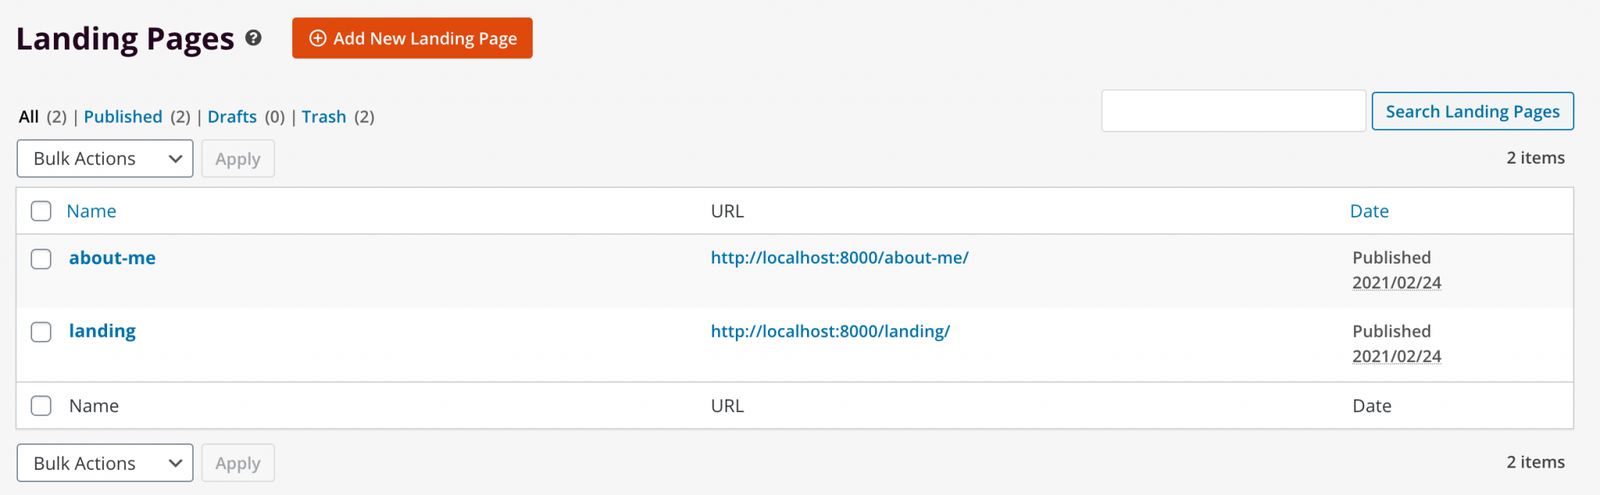Click the Search Landing Pages button
This screenshot has width=1600, height=495.
(1472, 111)
